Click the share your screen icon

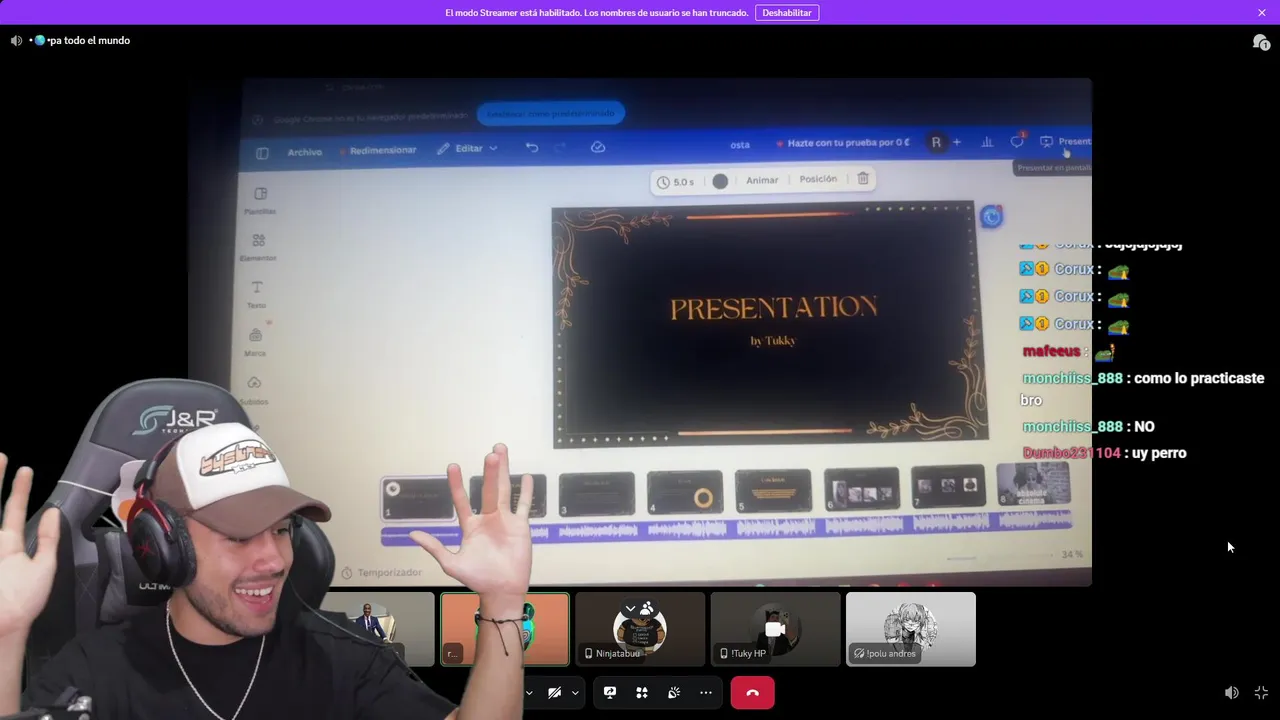click(x=610, y=692)
